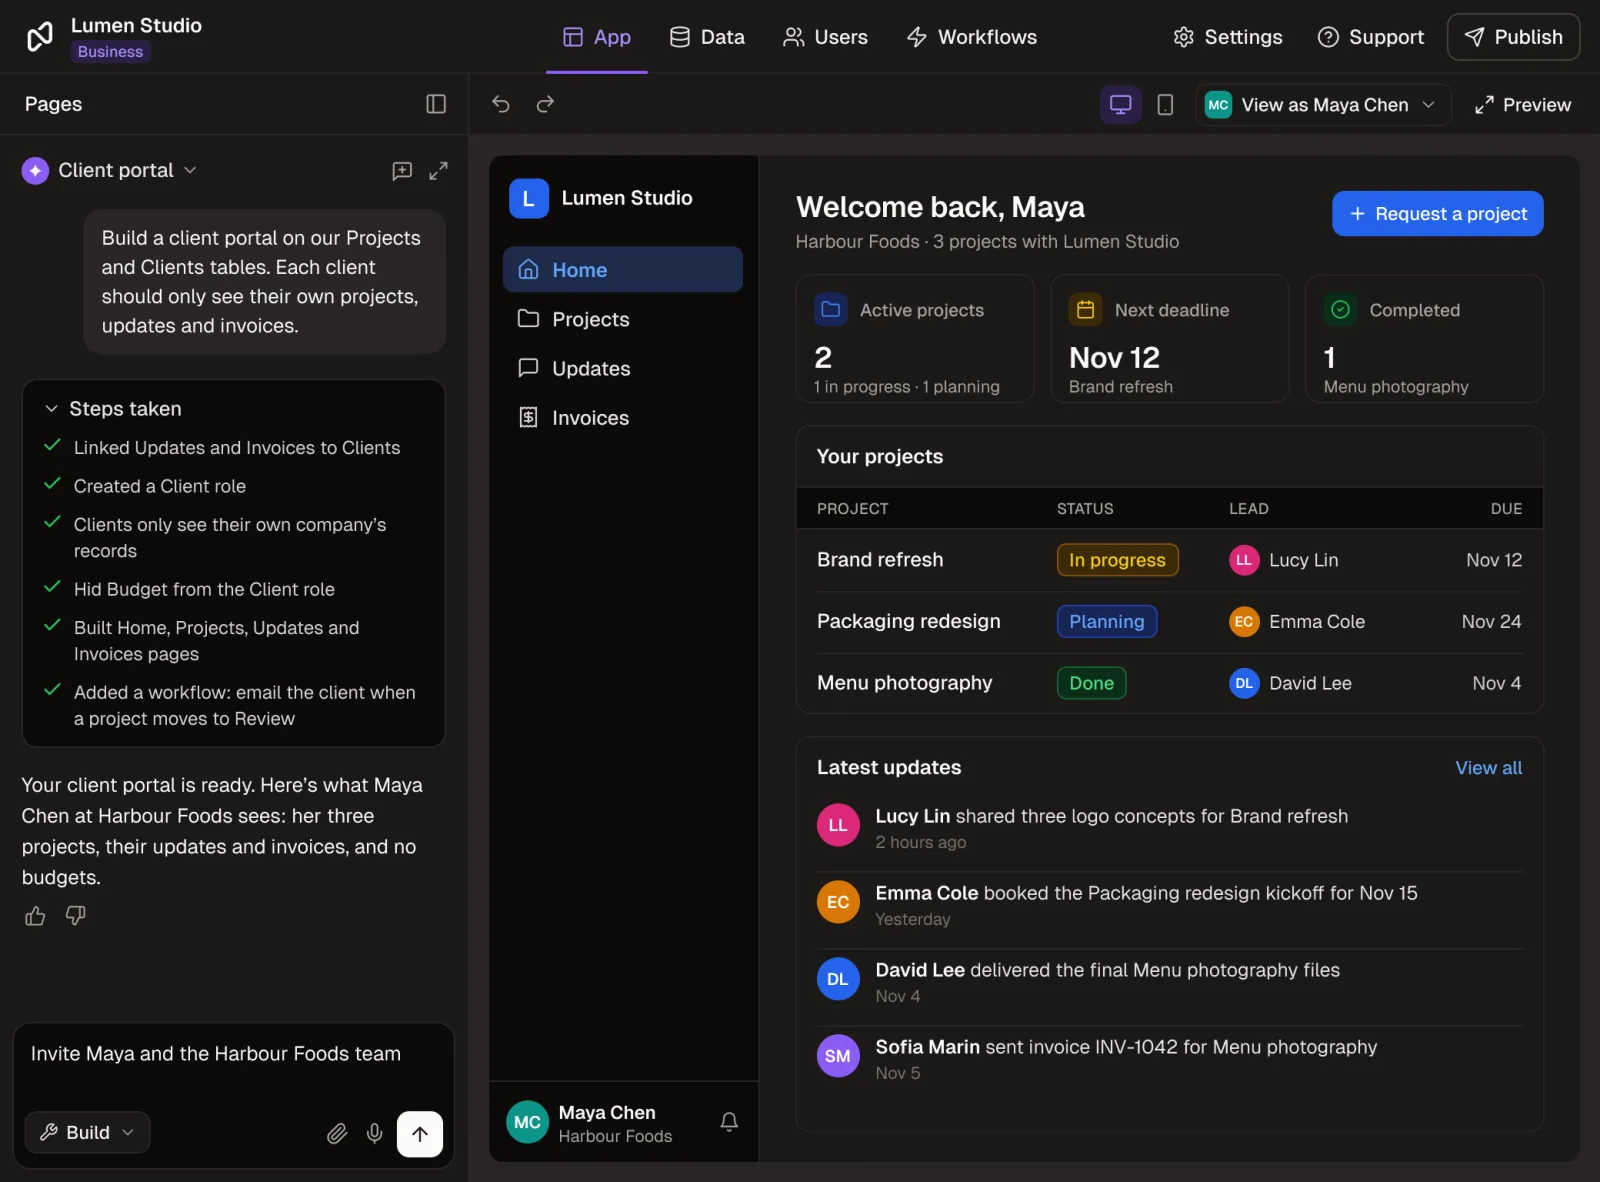Open the full Preview
The width and height of the screenshot is (1600, 1182).
[x=1523, y=105]
